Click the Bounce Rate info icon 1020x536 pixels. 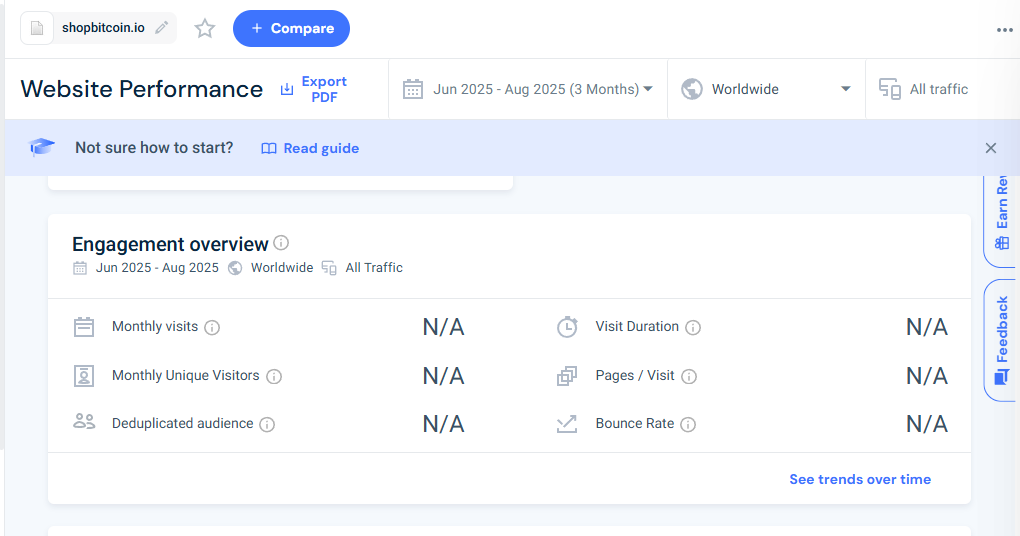[688, 424]
